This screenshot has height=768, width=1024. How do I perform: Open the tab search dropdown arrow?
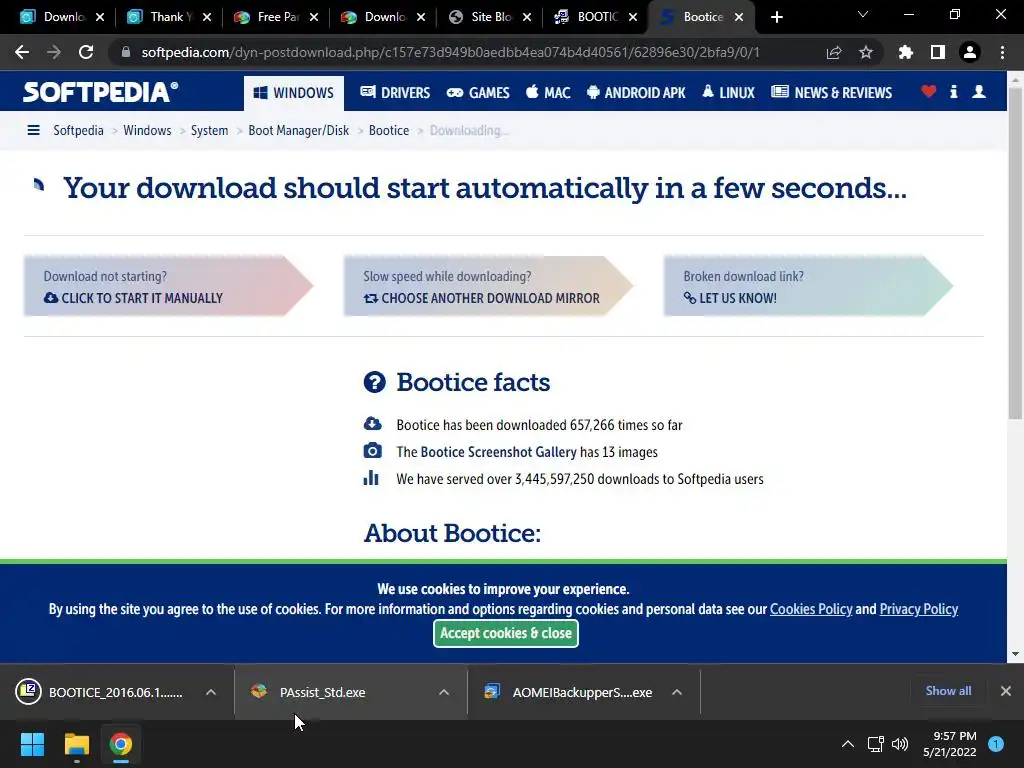point(863,14)
